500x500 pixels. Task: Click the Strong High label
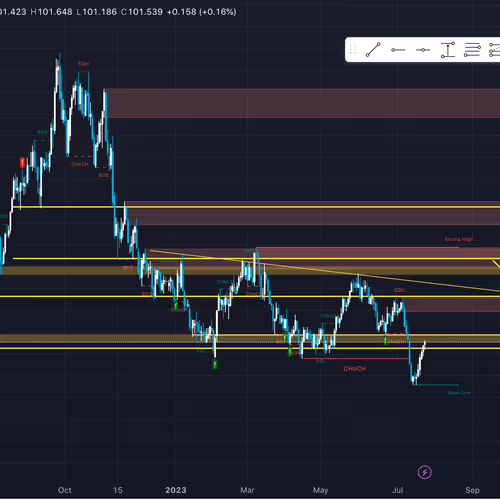point(459,239)
